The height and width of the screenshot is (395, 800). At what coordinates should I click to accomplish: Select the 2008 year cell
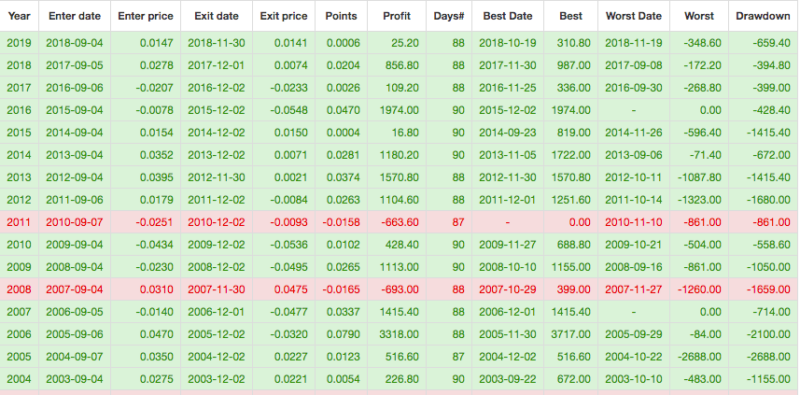19,290
